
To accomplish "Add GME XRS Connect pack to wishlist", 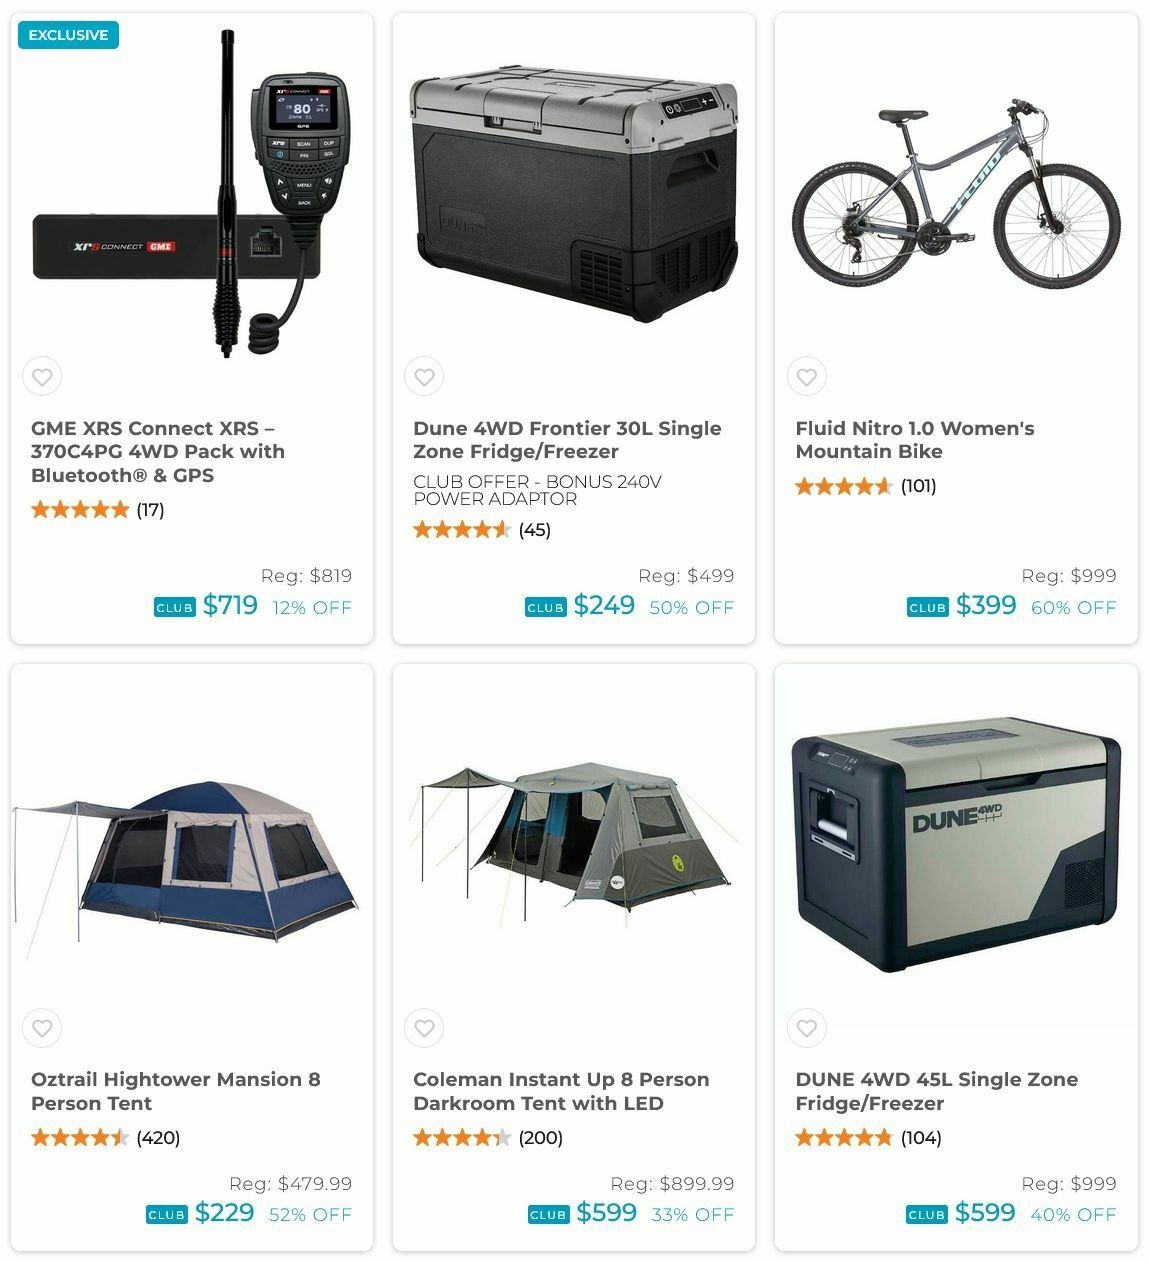I will coord(42,377).
